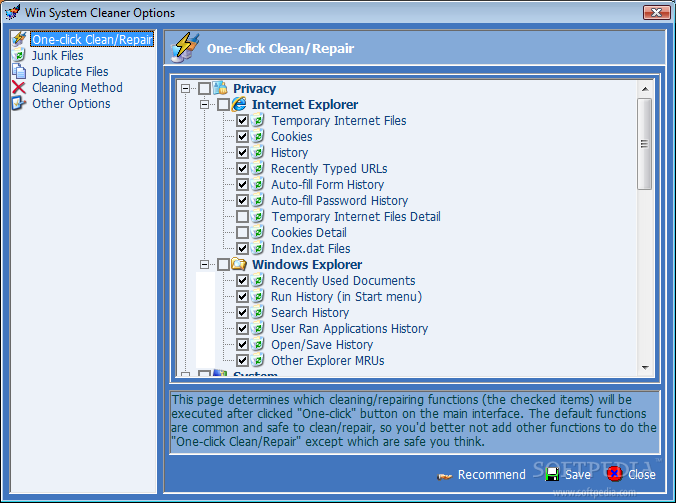
Task: Click the Junk Files recycle bin icon
Action: (19, 55)
